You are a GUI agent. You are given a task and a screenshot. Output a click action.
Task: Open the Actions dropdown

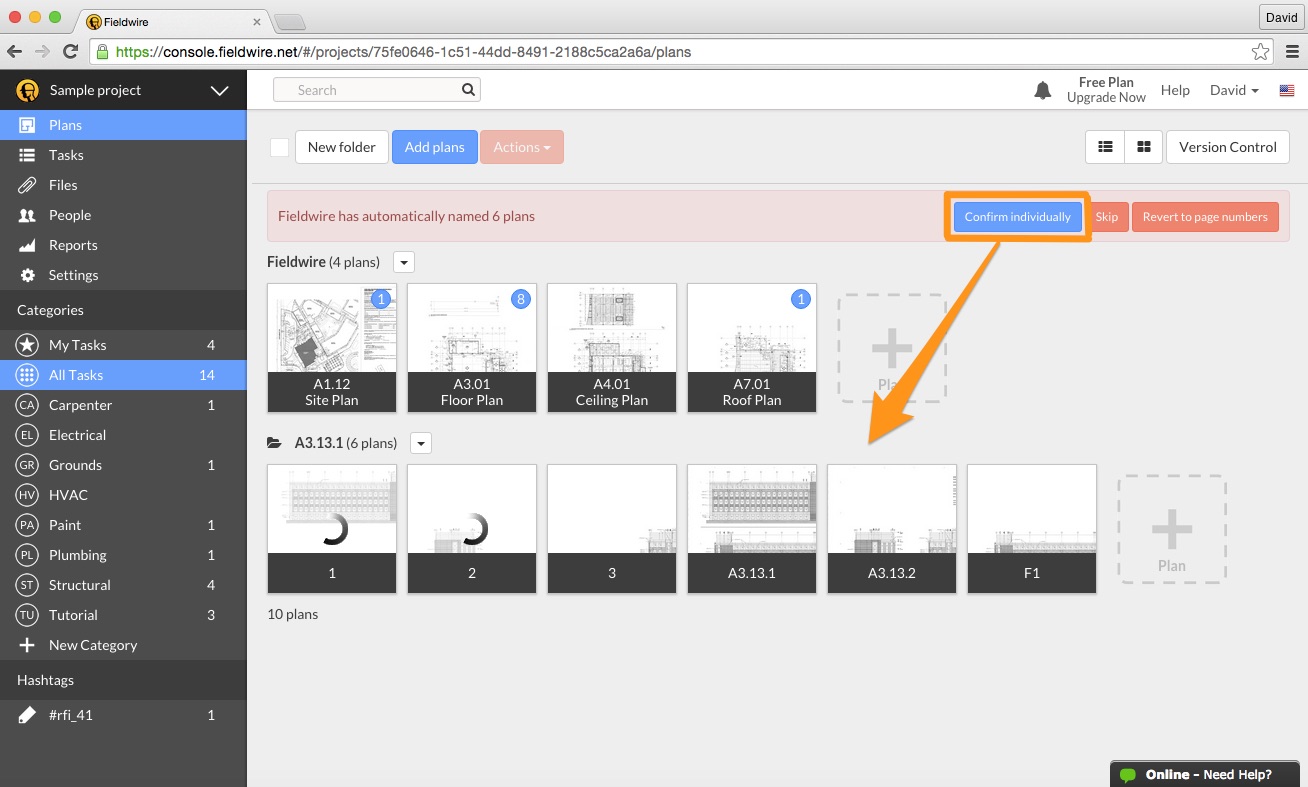click(522, 147)
